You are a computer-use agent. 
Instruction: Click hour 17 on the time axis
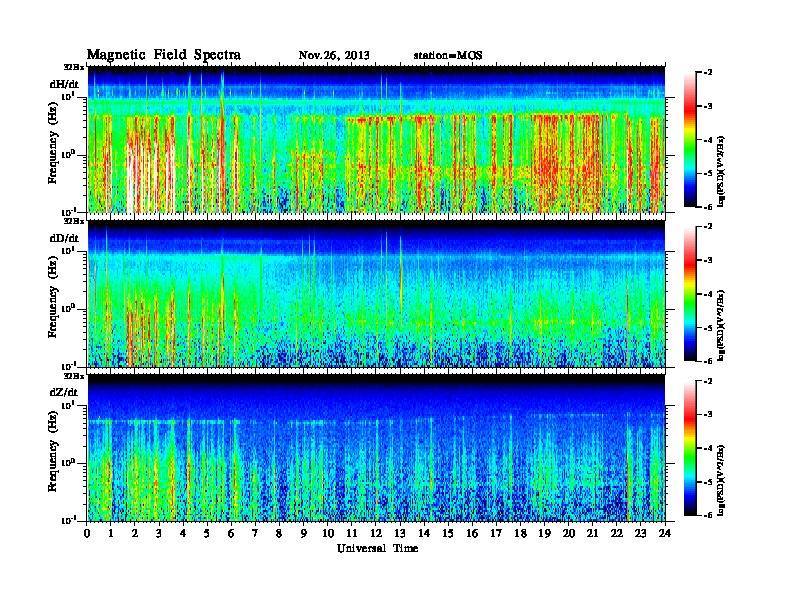pyautogui.click(x=496, y=533)
